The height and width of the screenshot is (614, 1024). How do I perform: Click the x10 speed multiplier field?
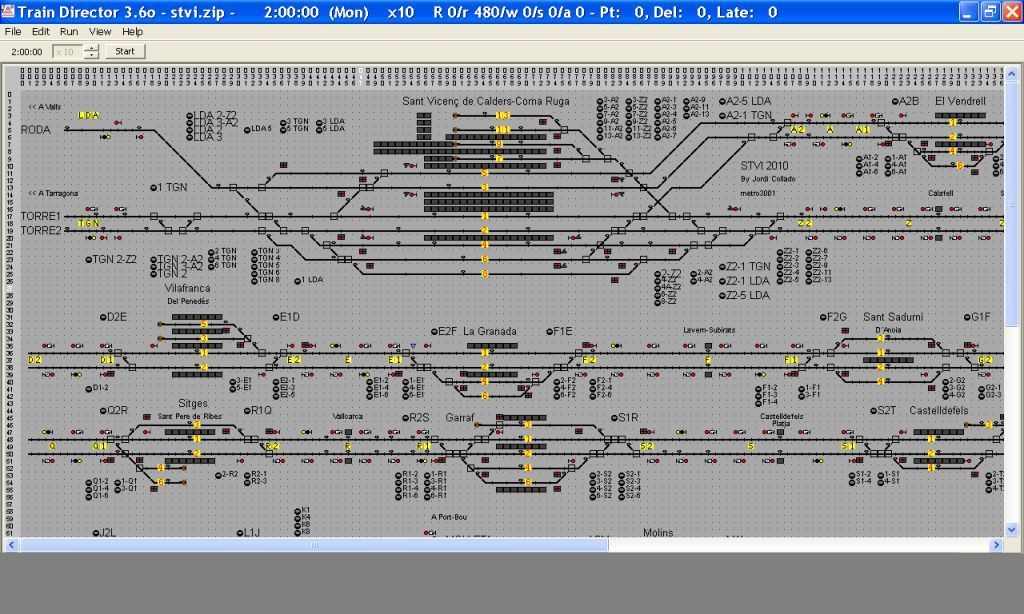(66, 51)
